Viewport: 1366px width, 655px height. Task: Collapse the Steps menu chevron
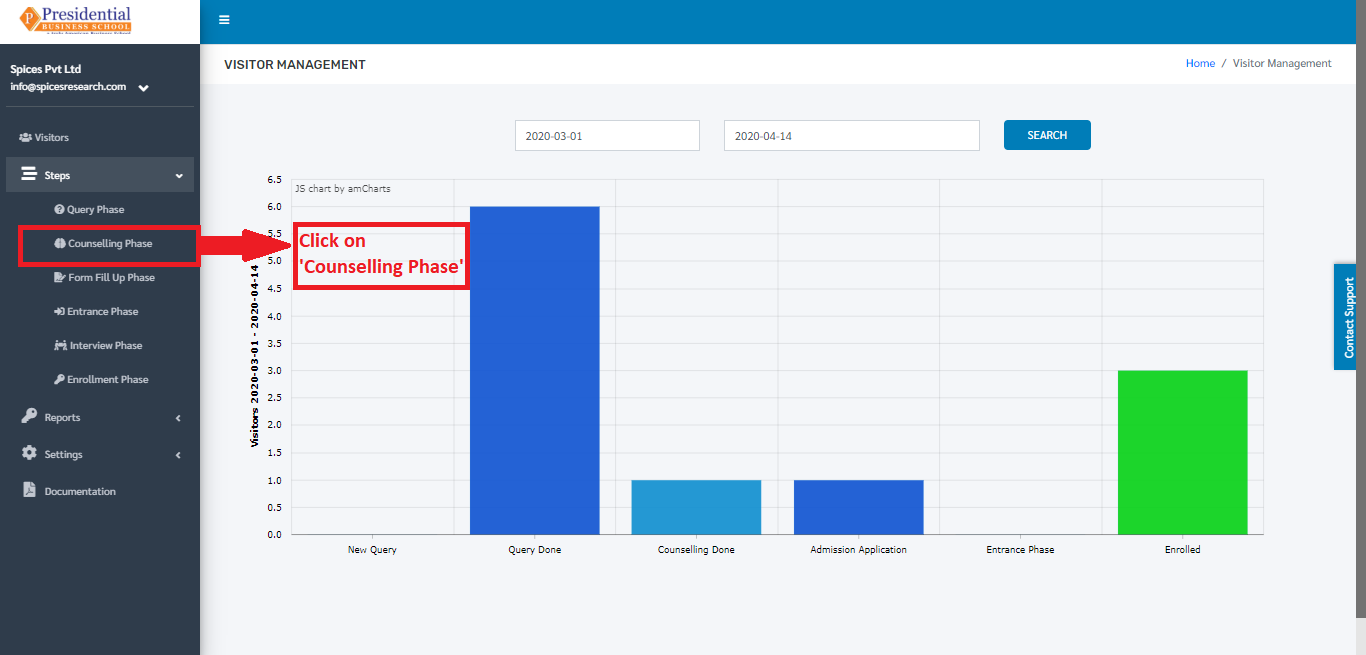(179, 176)
